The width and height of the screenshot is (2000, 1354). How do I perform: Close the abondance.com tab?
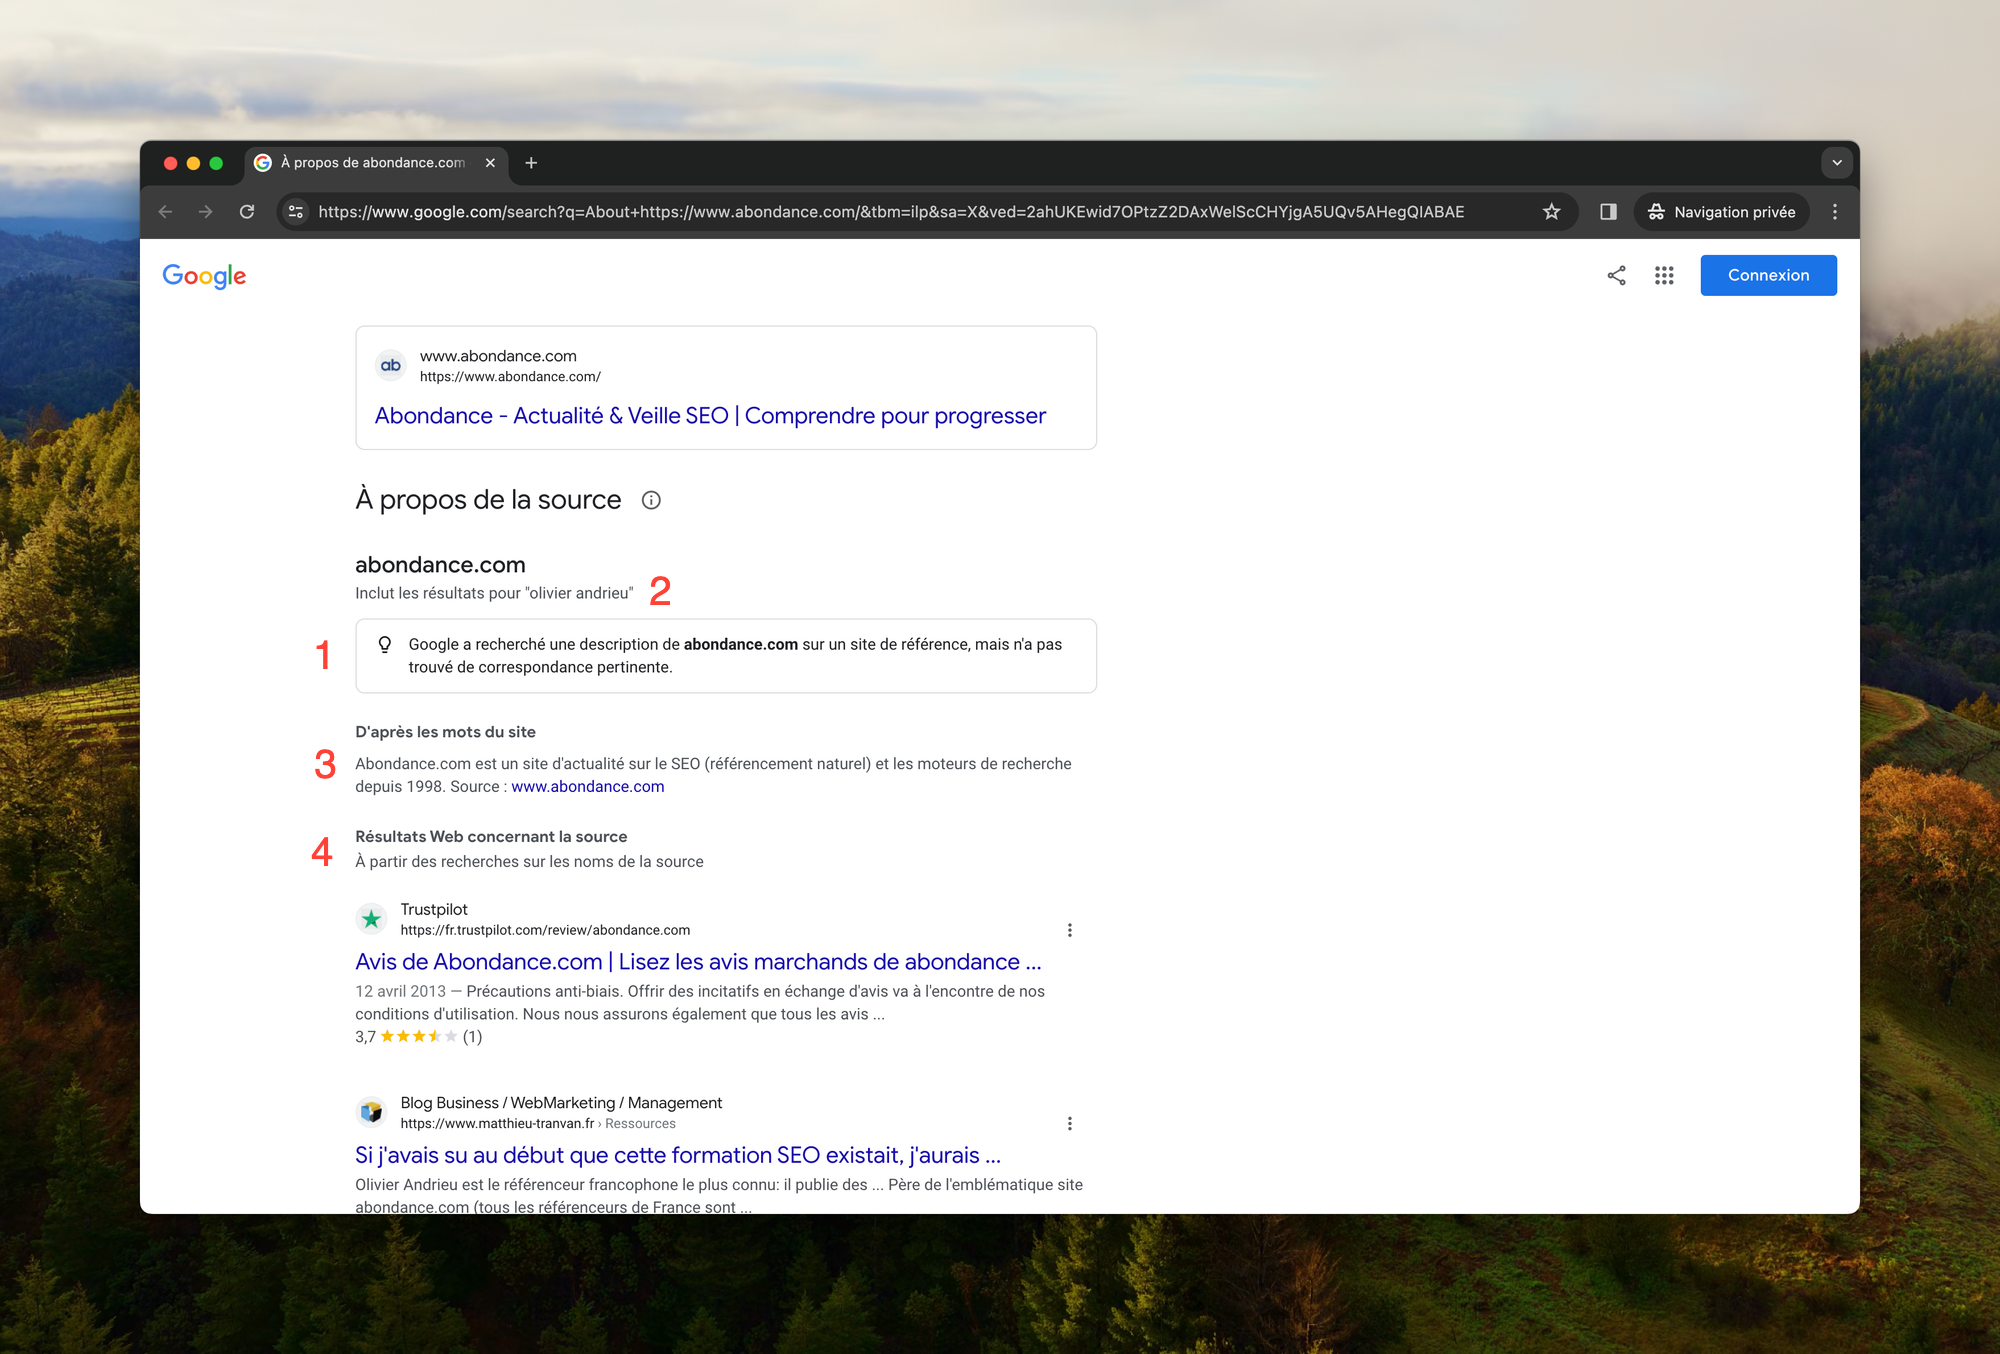pos(490,163)
